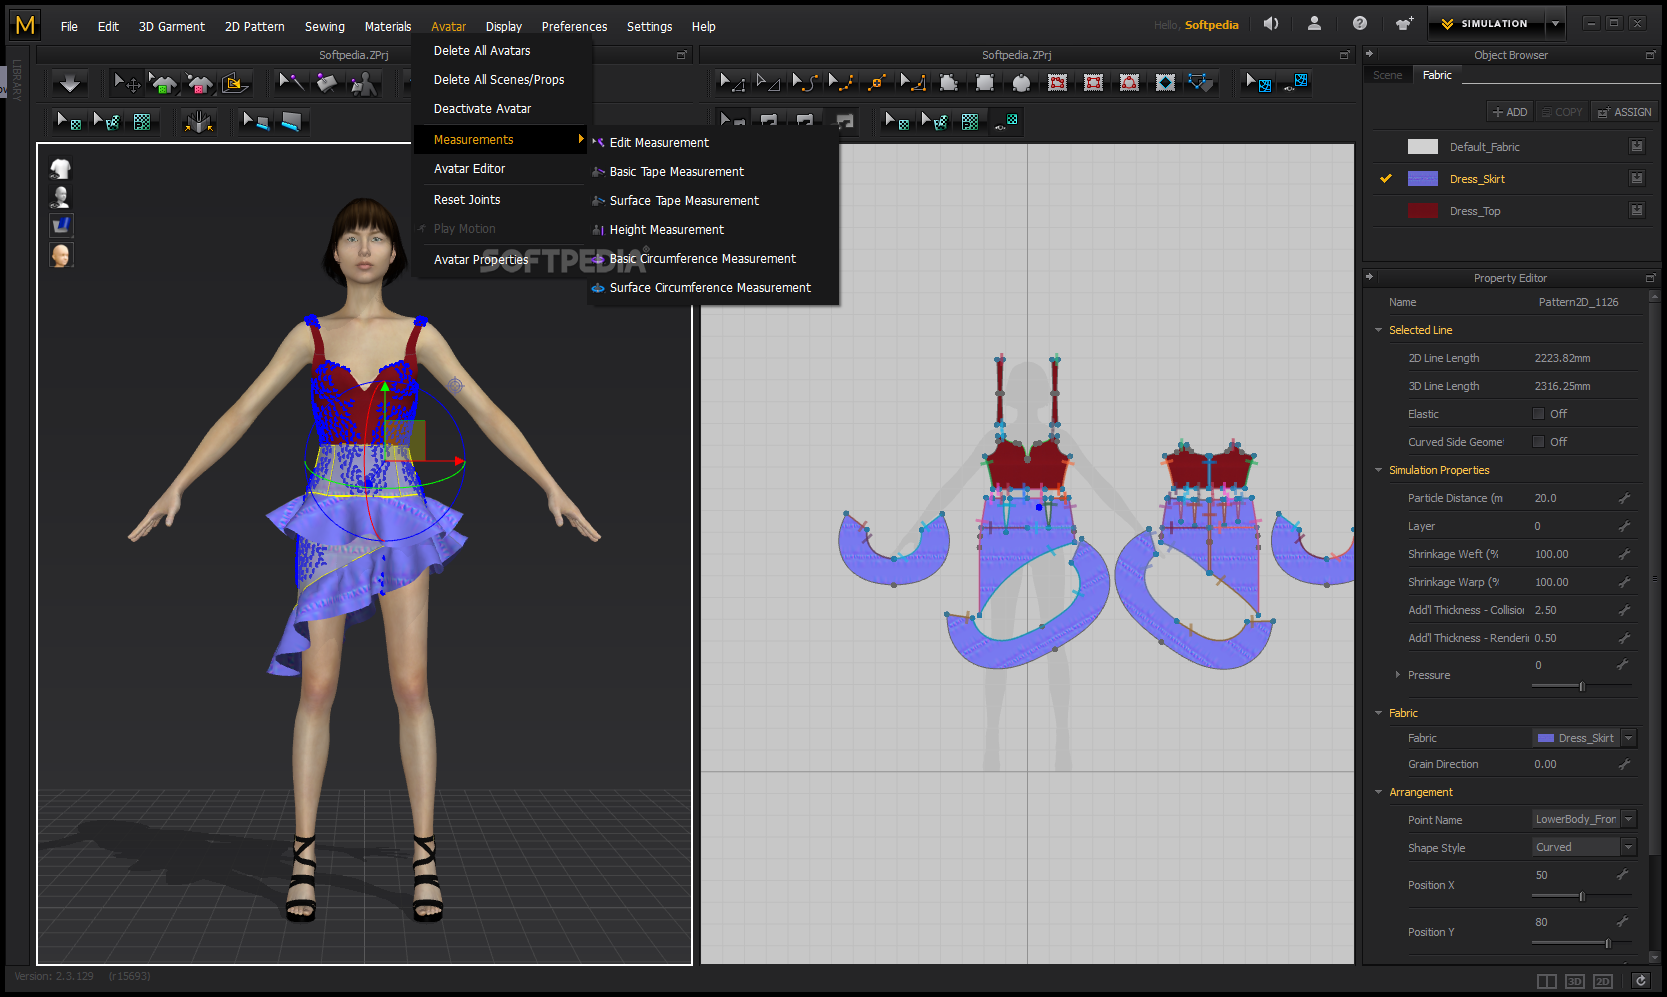This screenshot has width=1667, height=997.
Task: Open the Shape Style Curved dropdown
Action: 1629,847
